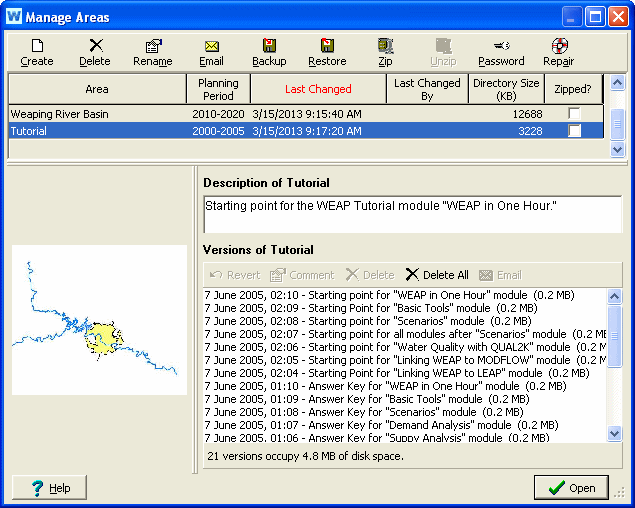Click the 2000-2005 planning period cell
The image size is (635, 508).
coord(218,131)
